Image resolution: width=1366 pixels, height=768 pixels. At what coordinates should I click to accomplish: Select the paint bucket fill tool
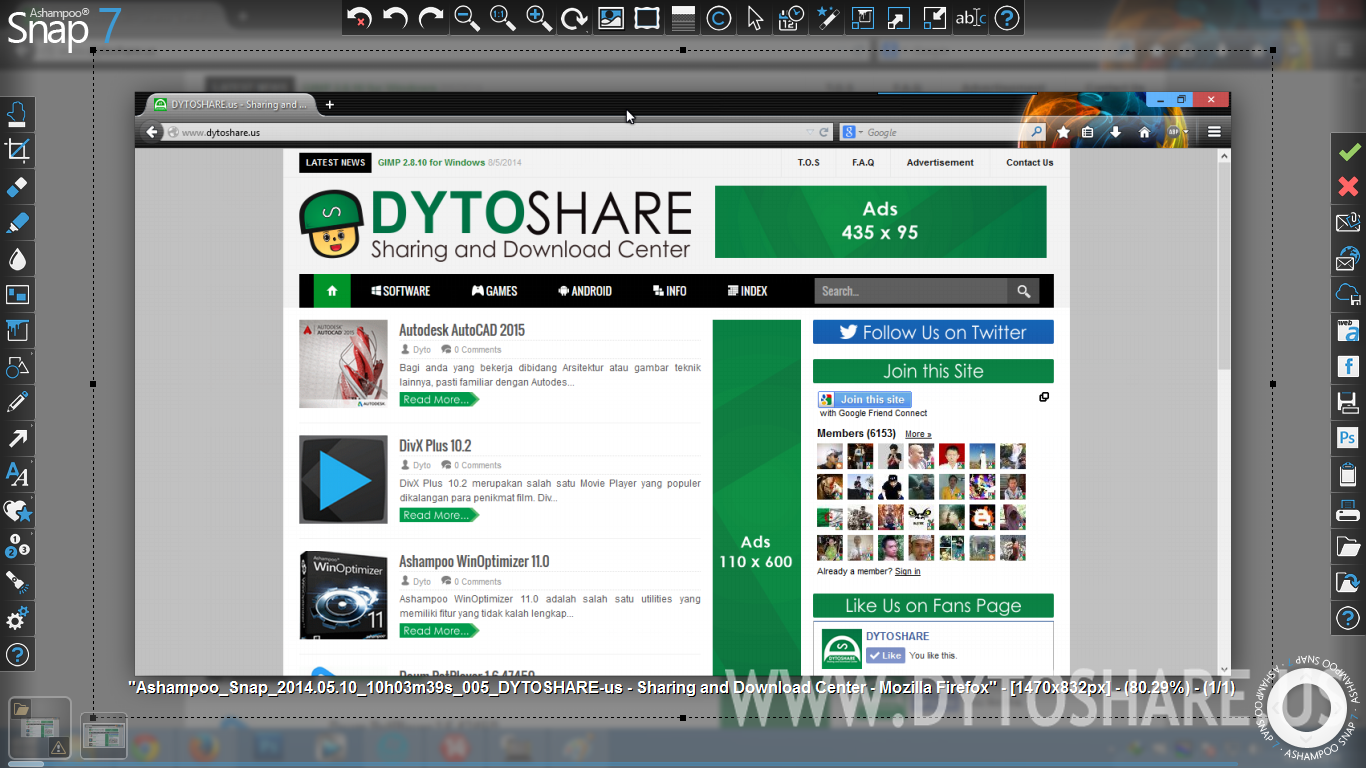coord(17,331)
